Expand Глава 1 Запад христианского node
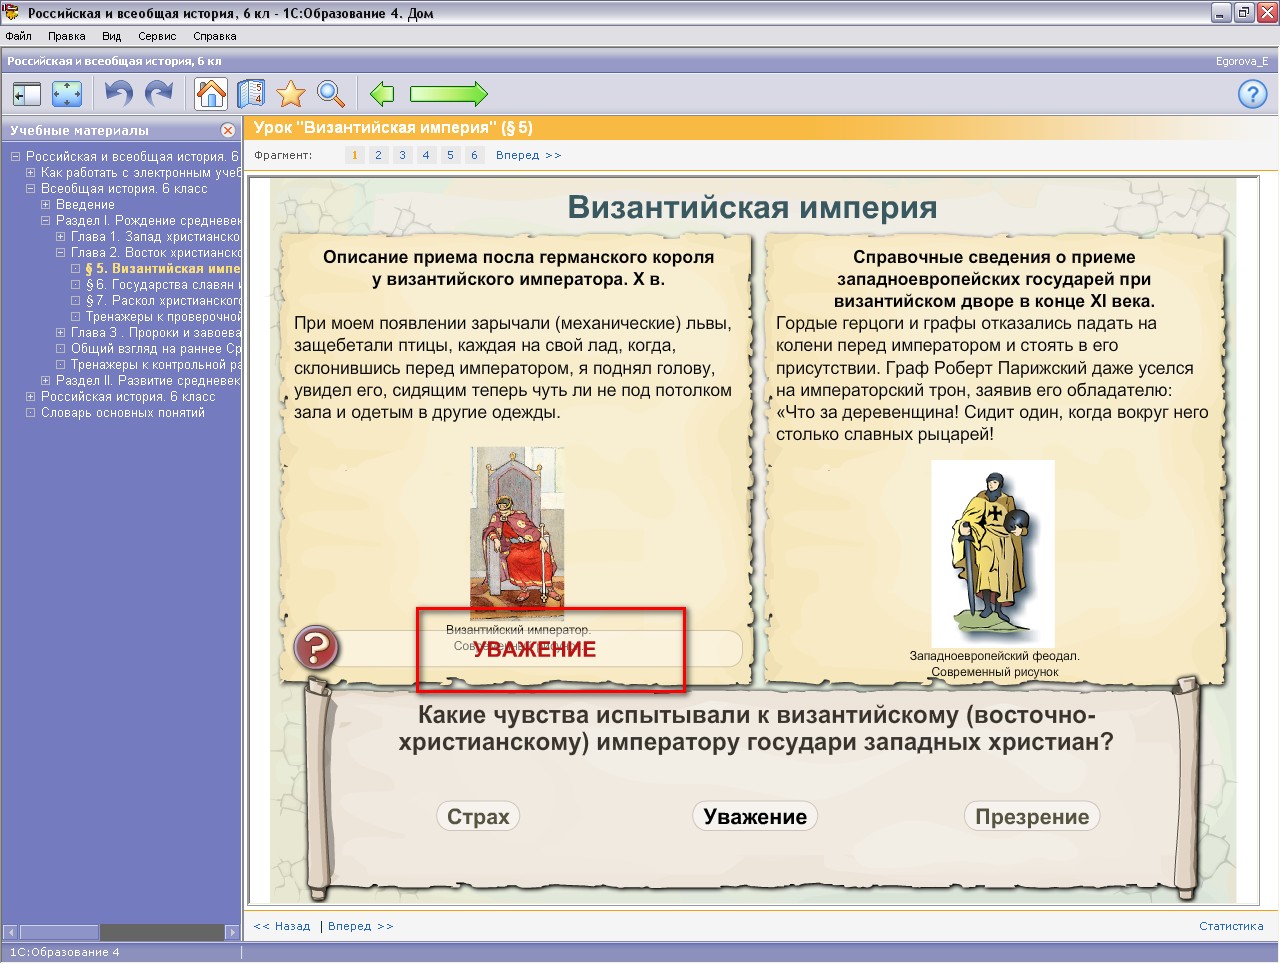This screenshot has width=1280, height=964. click(60, 237)
